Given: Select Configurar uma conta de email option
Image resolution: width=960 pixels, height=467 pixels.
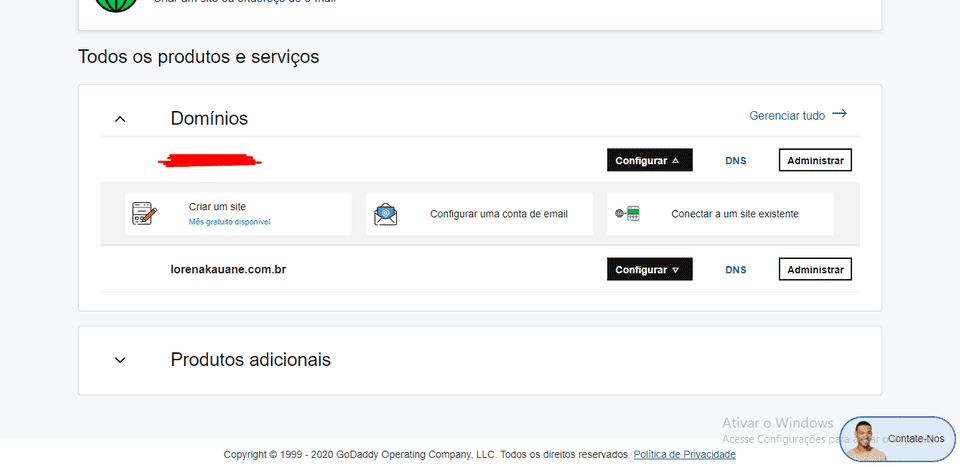Looking at the screenshot, I should (x=498, y=214).
